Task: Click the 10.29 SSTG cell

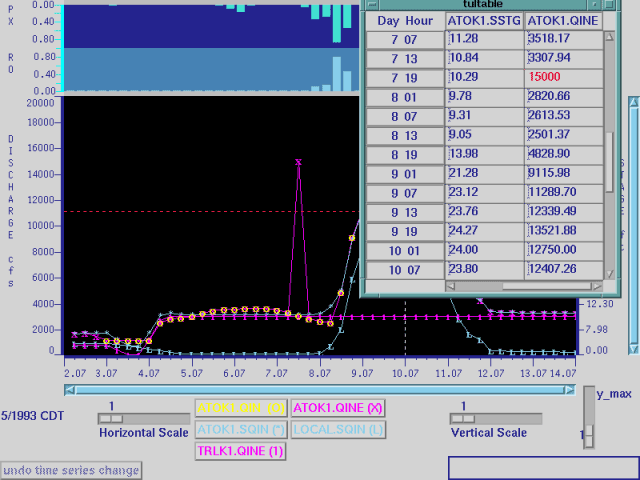Action: [x=484, y=77]
